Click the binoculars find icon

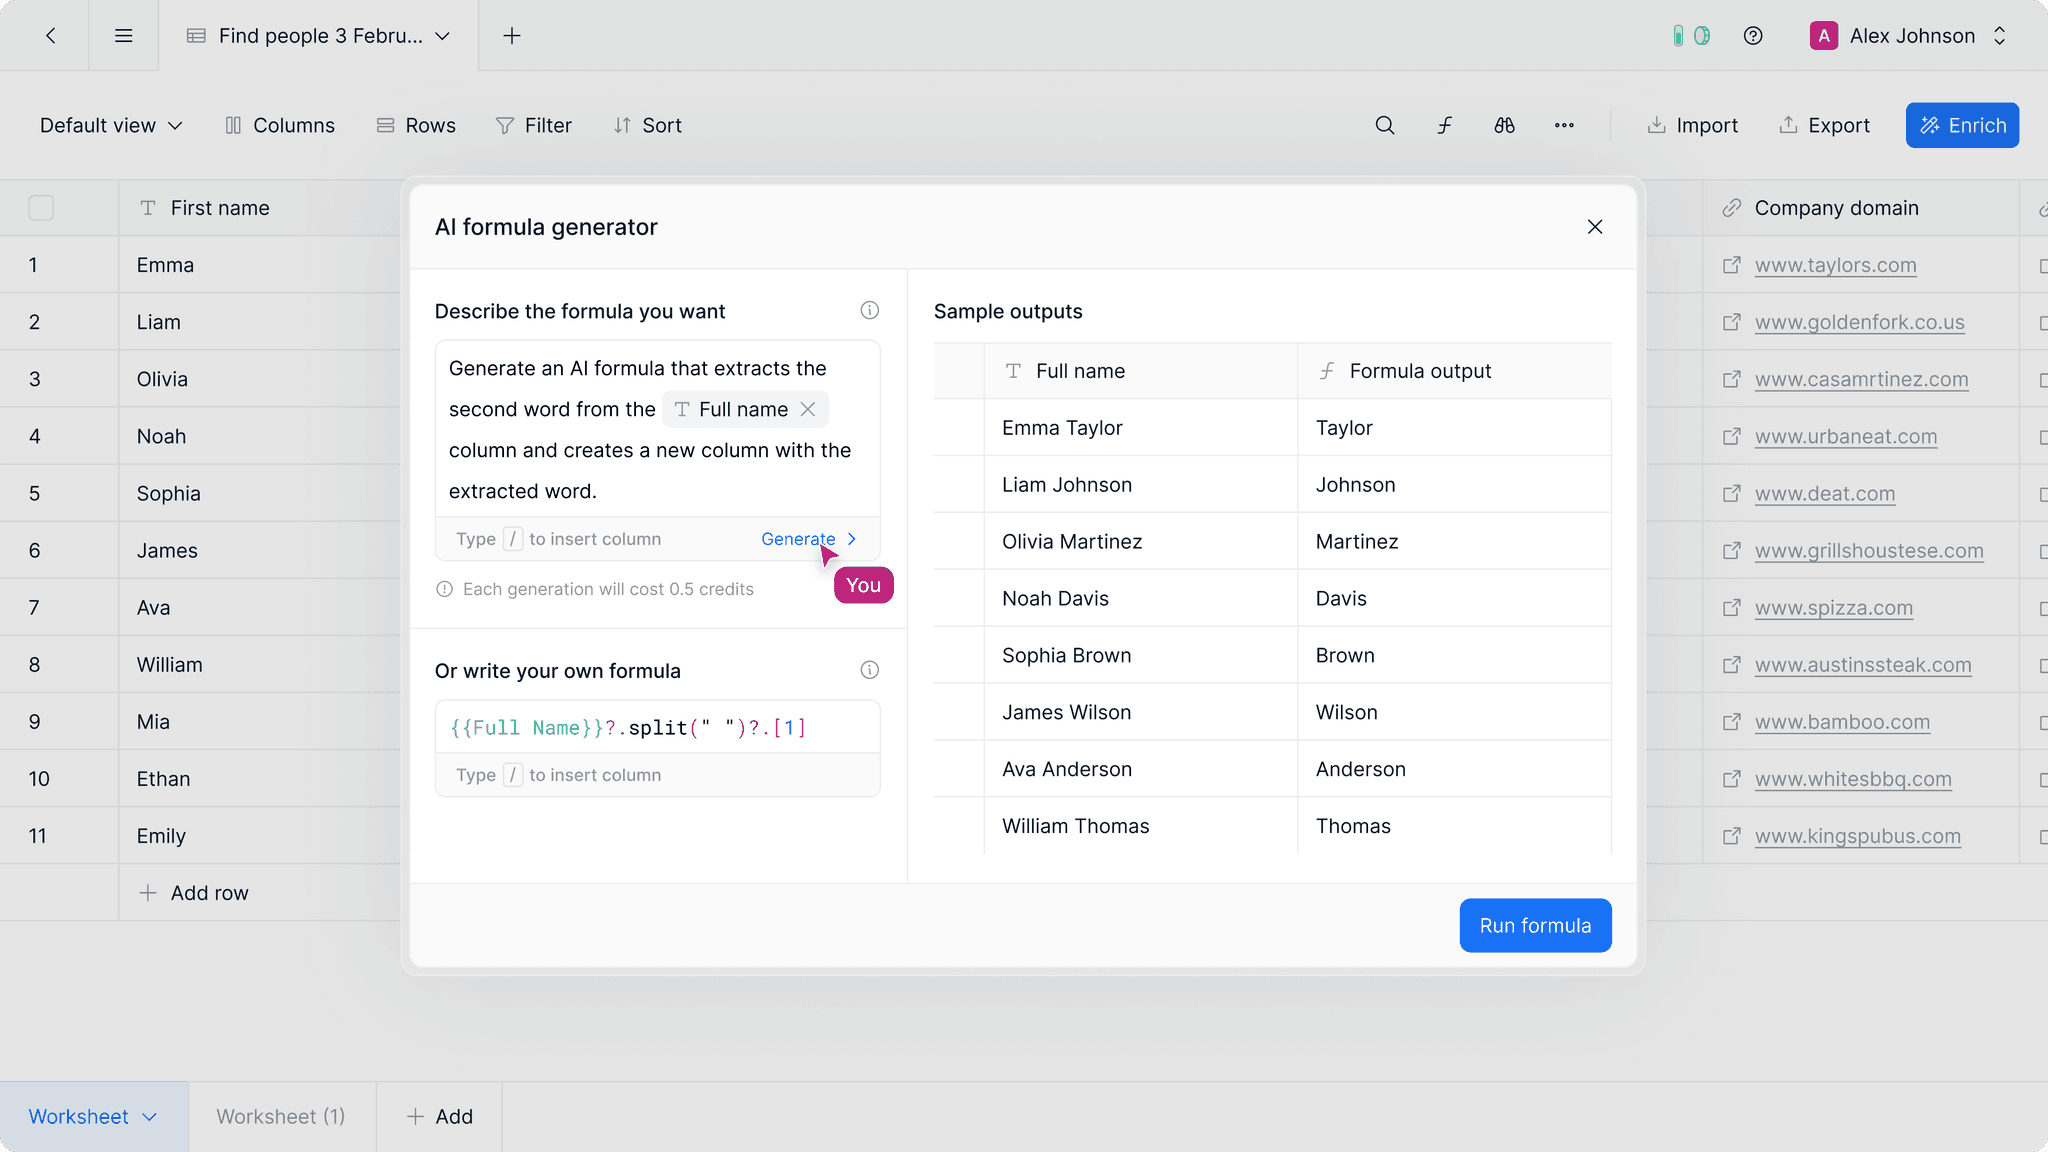[1504, 125]
